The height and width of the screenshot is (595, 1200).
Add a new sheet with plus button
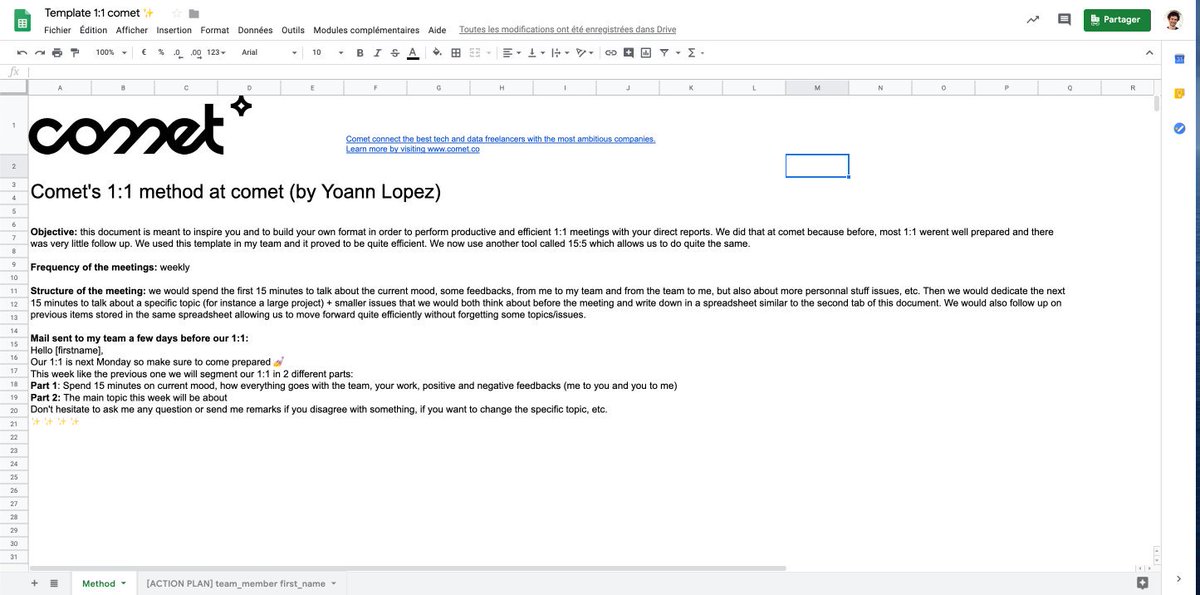[x=34, y=582]
